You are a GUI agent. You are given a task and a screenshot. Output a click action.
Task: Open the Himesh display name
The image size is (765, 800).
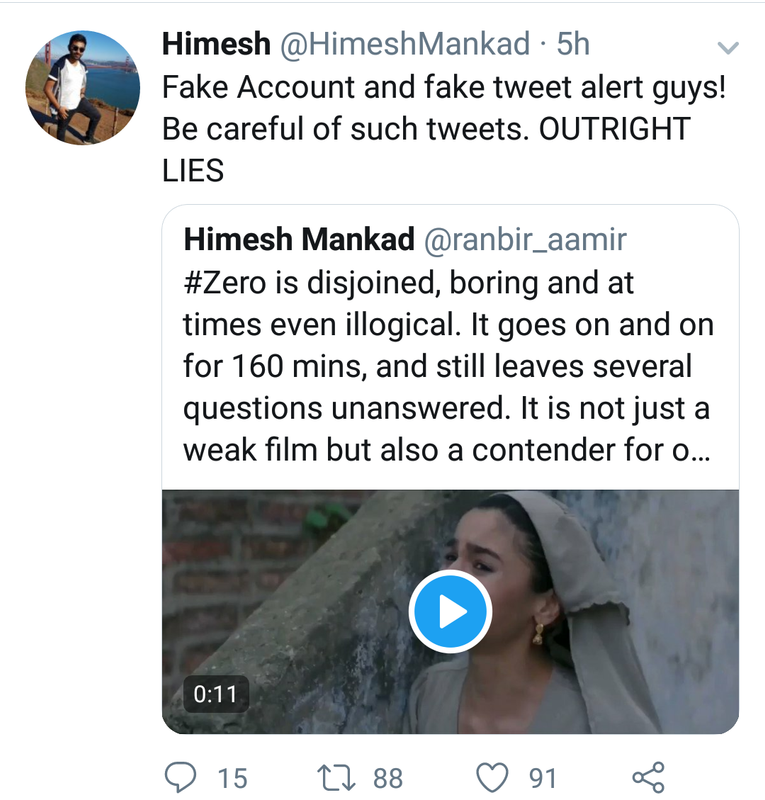(x=216, y=44)
